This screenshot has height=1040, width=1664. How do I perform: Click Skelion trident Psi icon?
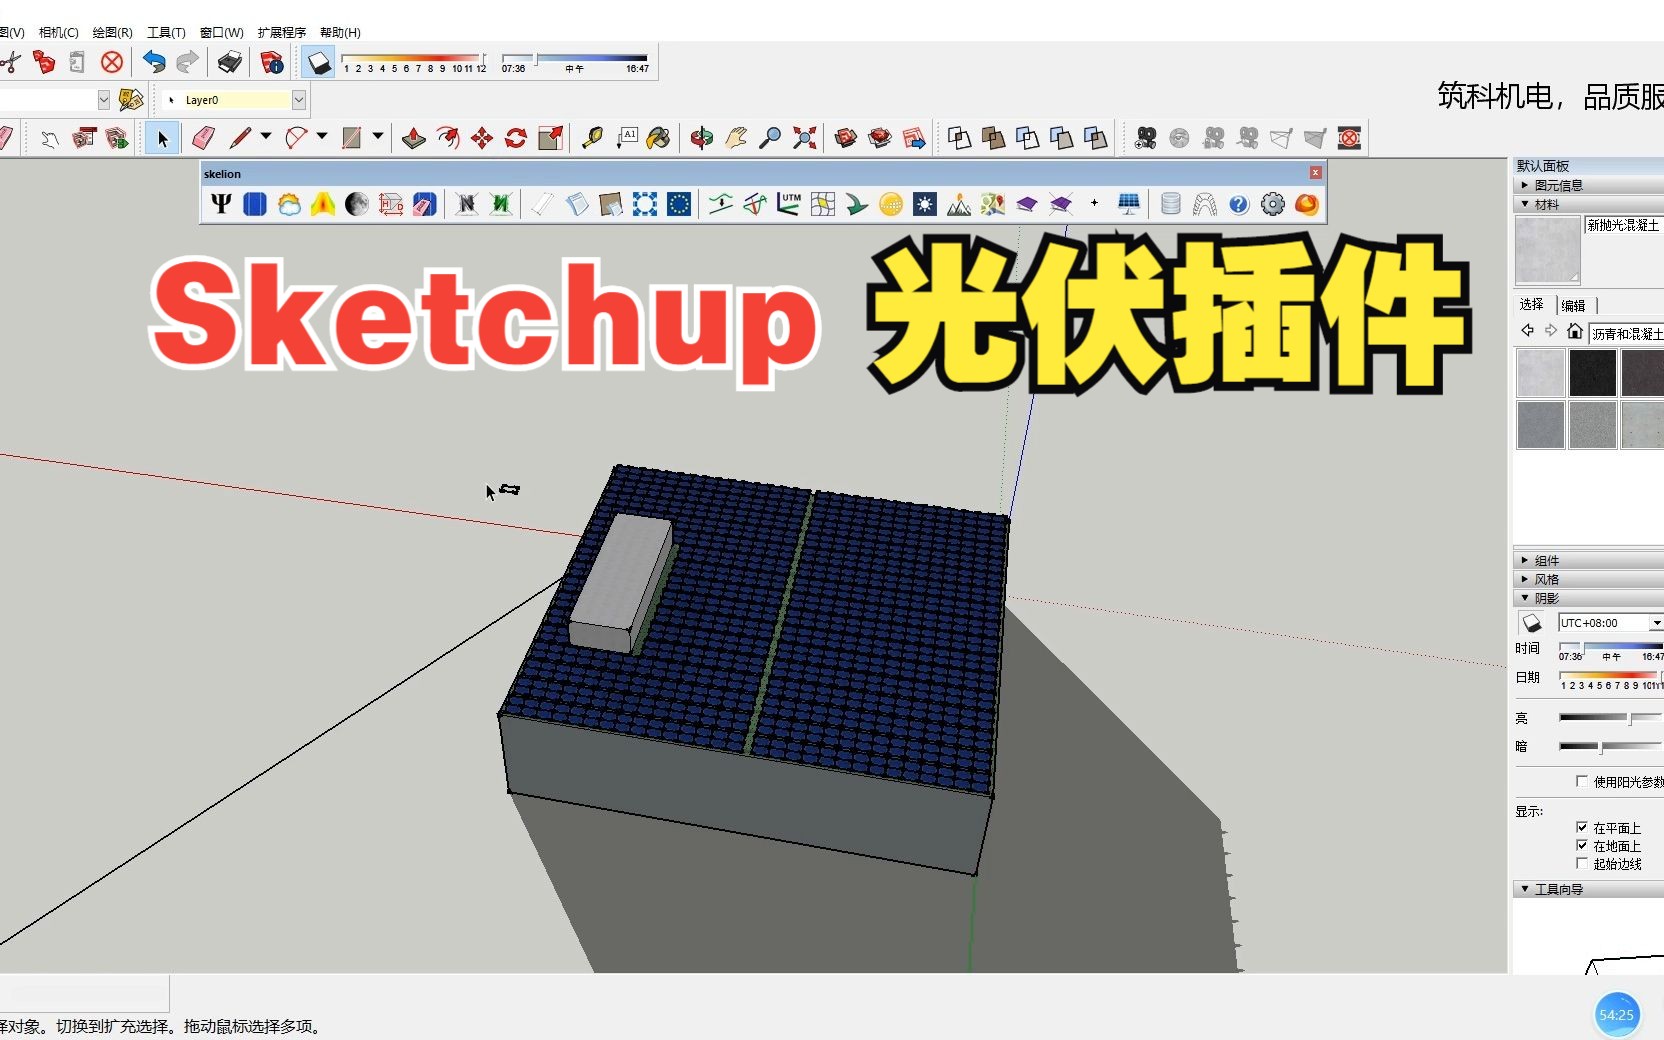tap(221, 204)
